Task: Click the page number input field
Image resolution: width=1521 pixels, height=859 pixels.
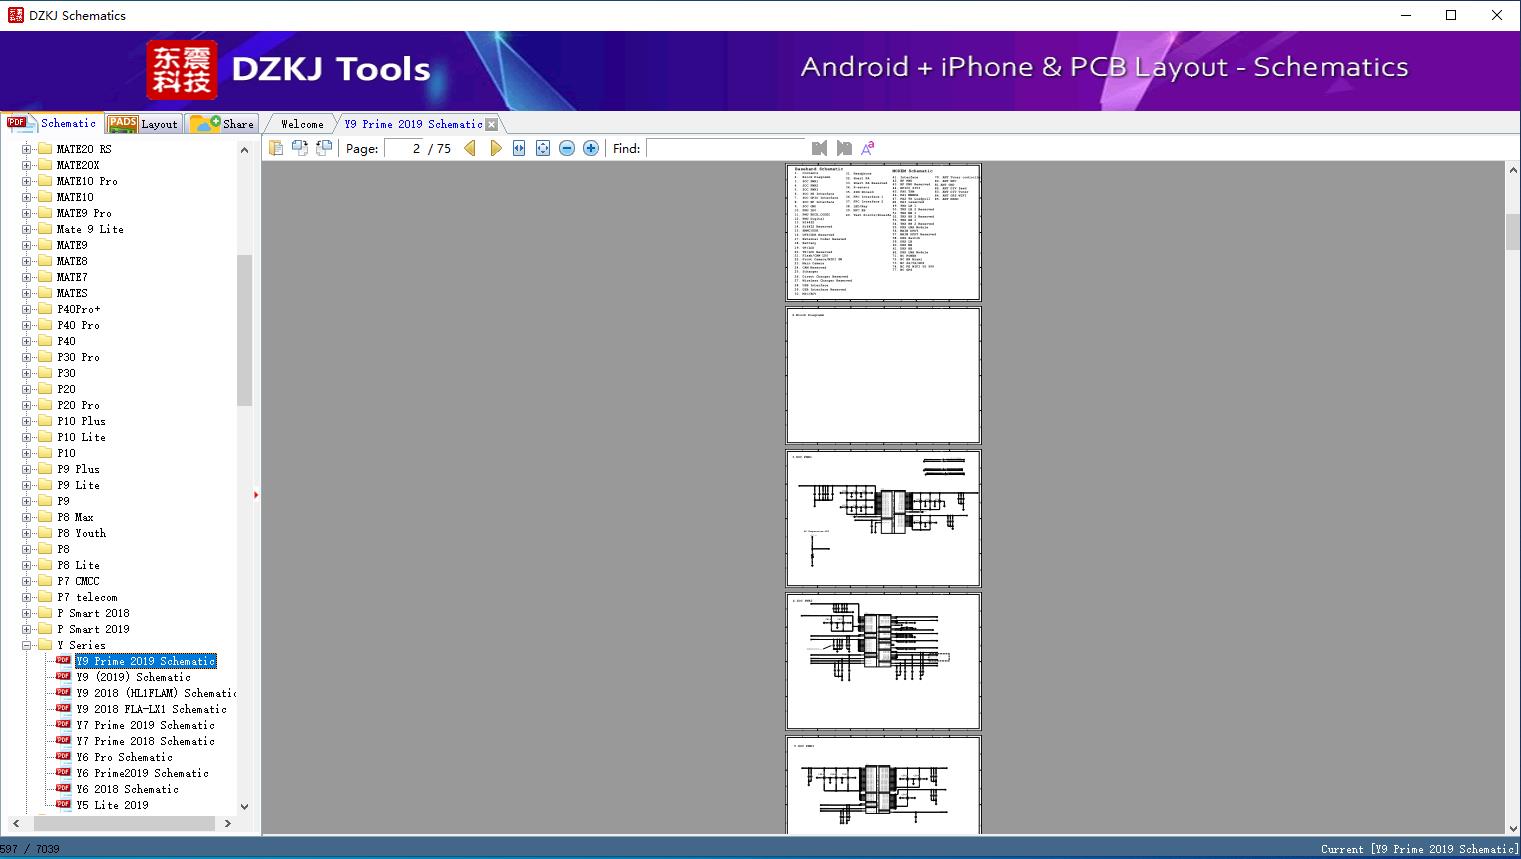Action: pos(404,148)
